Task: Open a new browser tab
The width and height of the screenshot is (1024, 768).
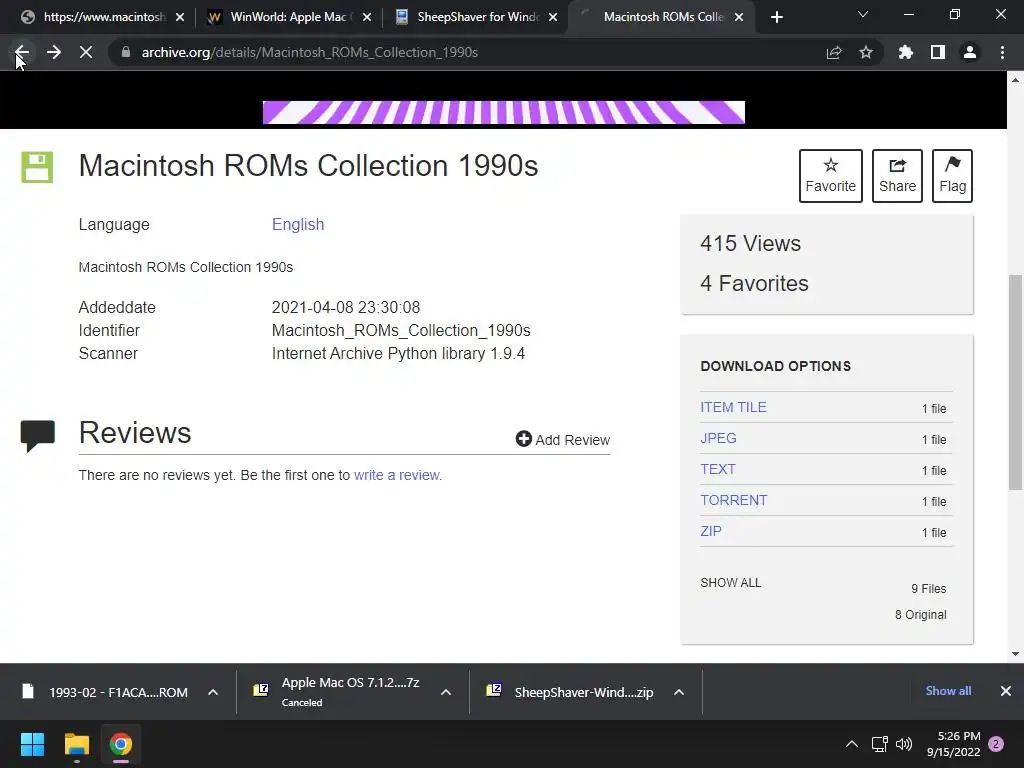Action: (x=776, y=17)
